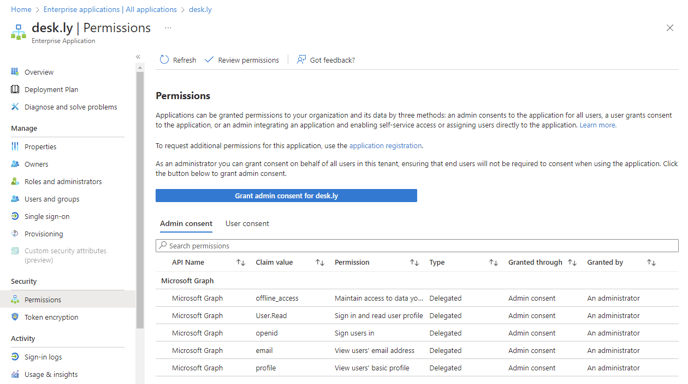
Task: Open Token encryption menu item
Action: click(x=51, y=317)
